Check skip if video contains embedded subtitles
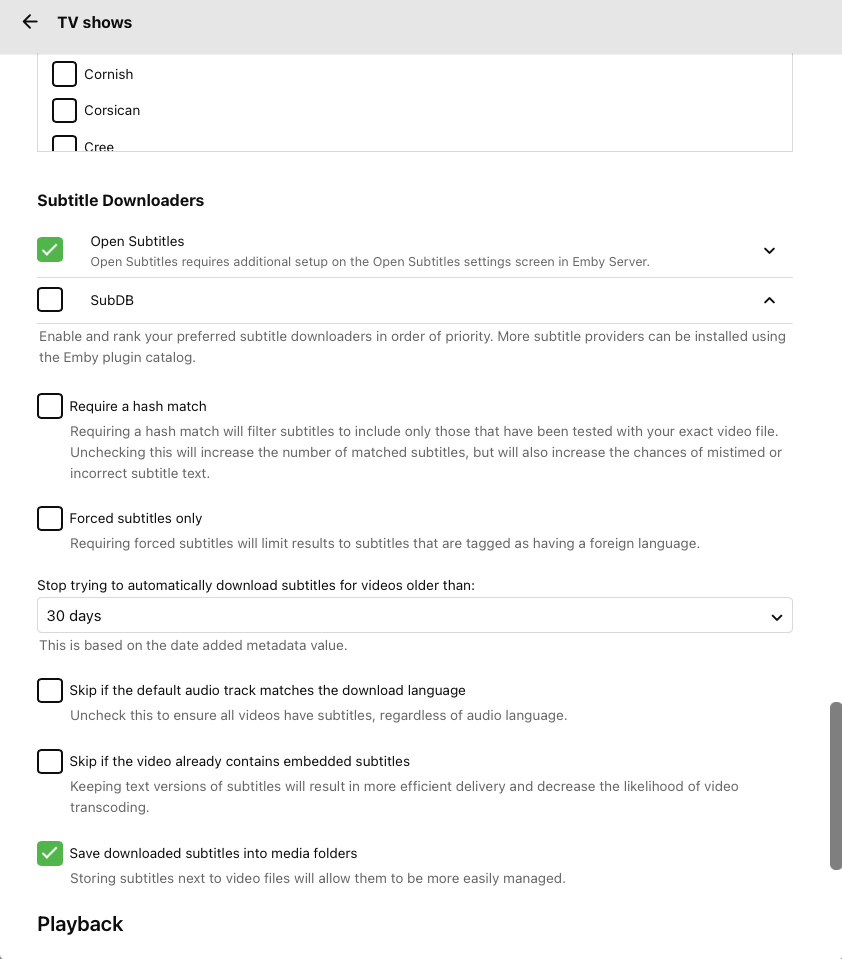 pyautogui.click(x=50, y=761)
